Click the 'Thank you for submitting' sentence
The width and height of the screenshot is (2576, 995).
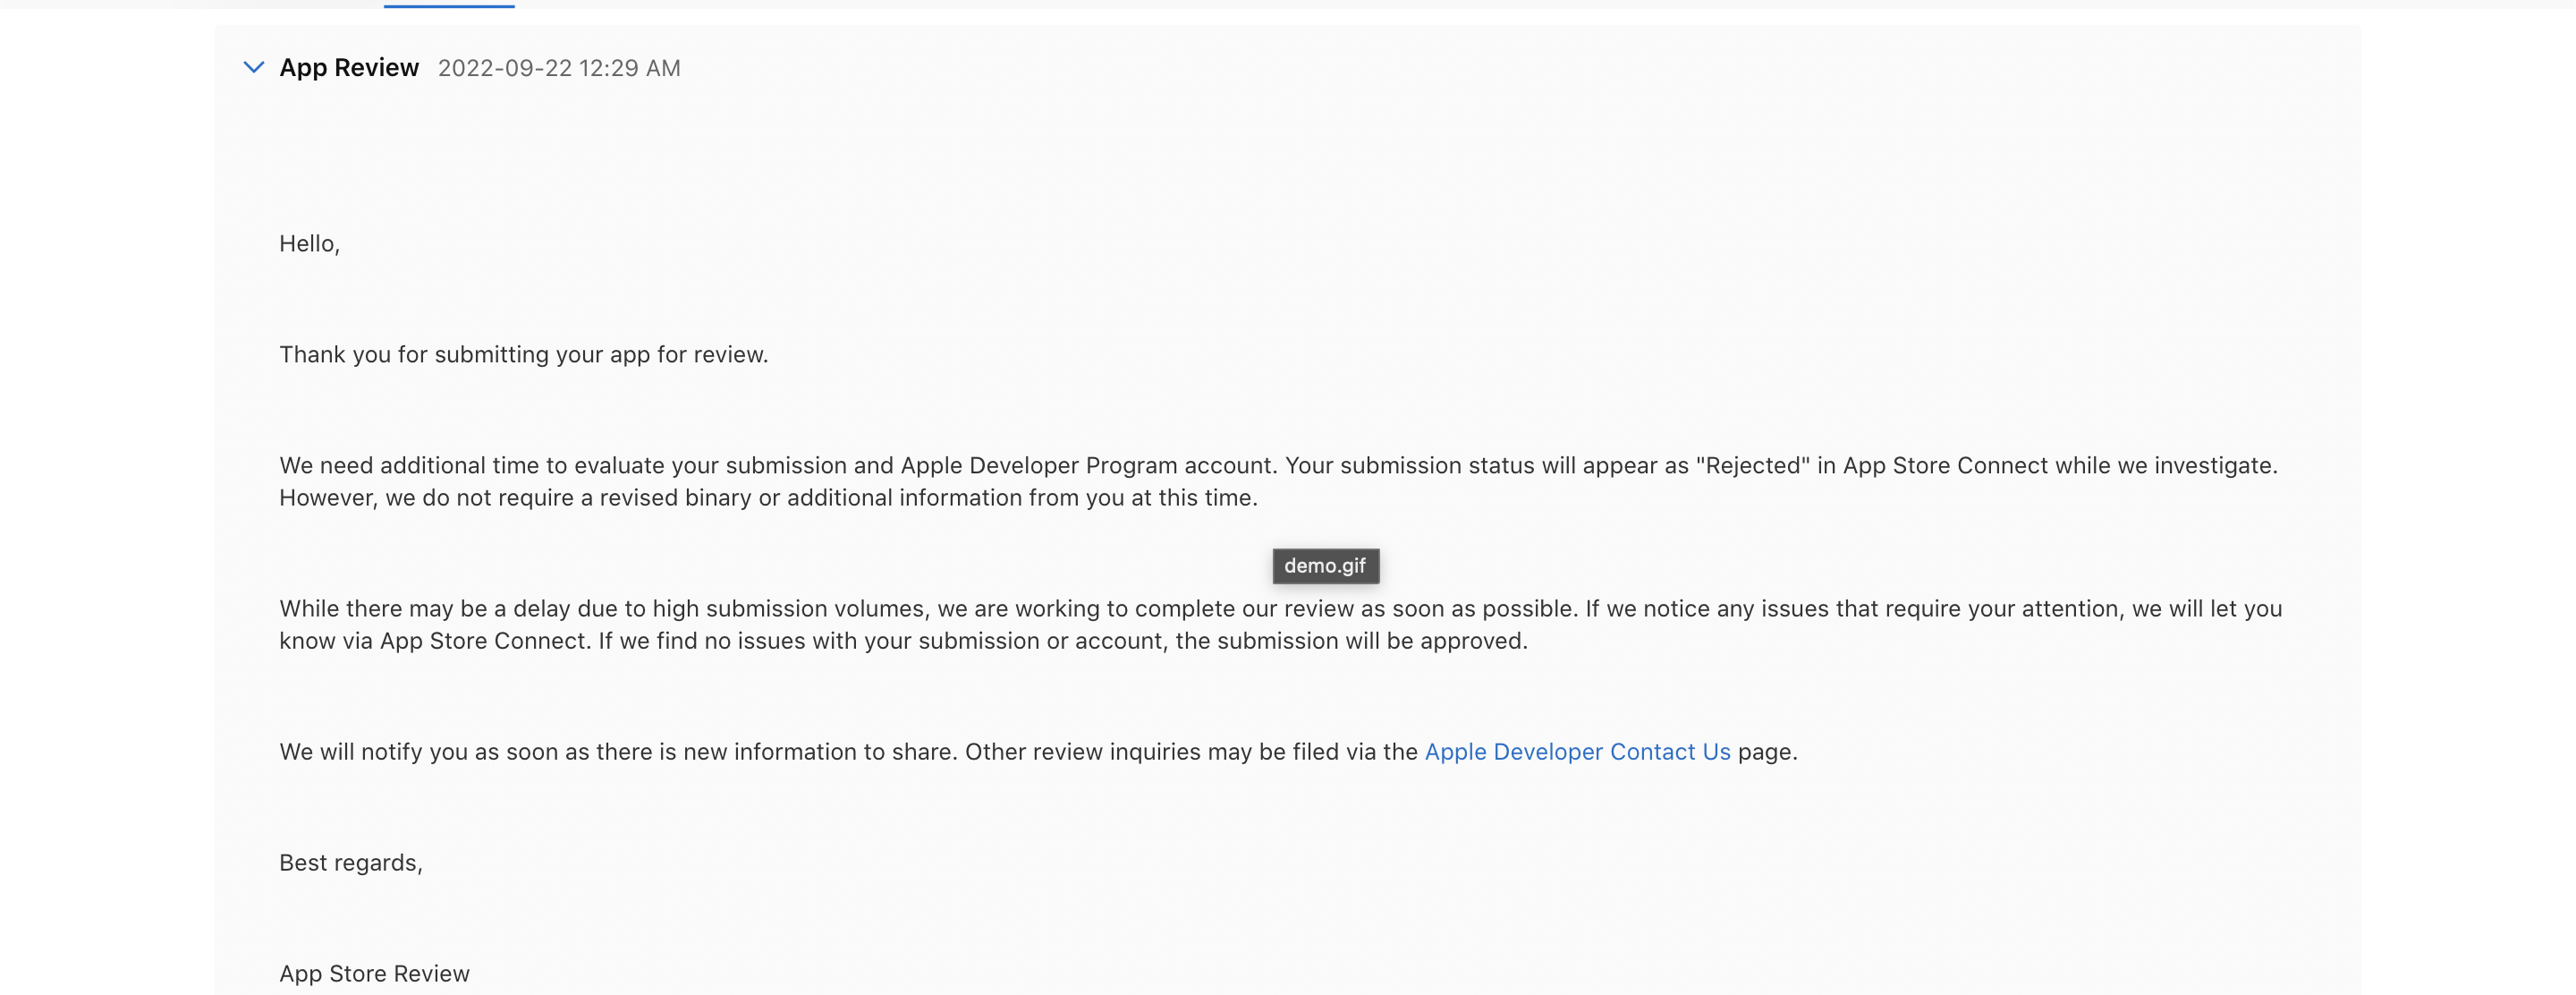pyautogui.click(x=523, y=355)
